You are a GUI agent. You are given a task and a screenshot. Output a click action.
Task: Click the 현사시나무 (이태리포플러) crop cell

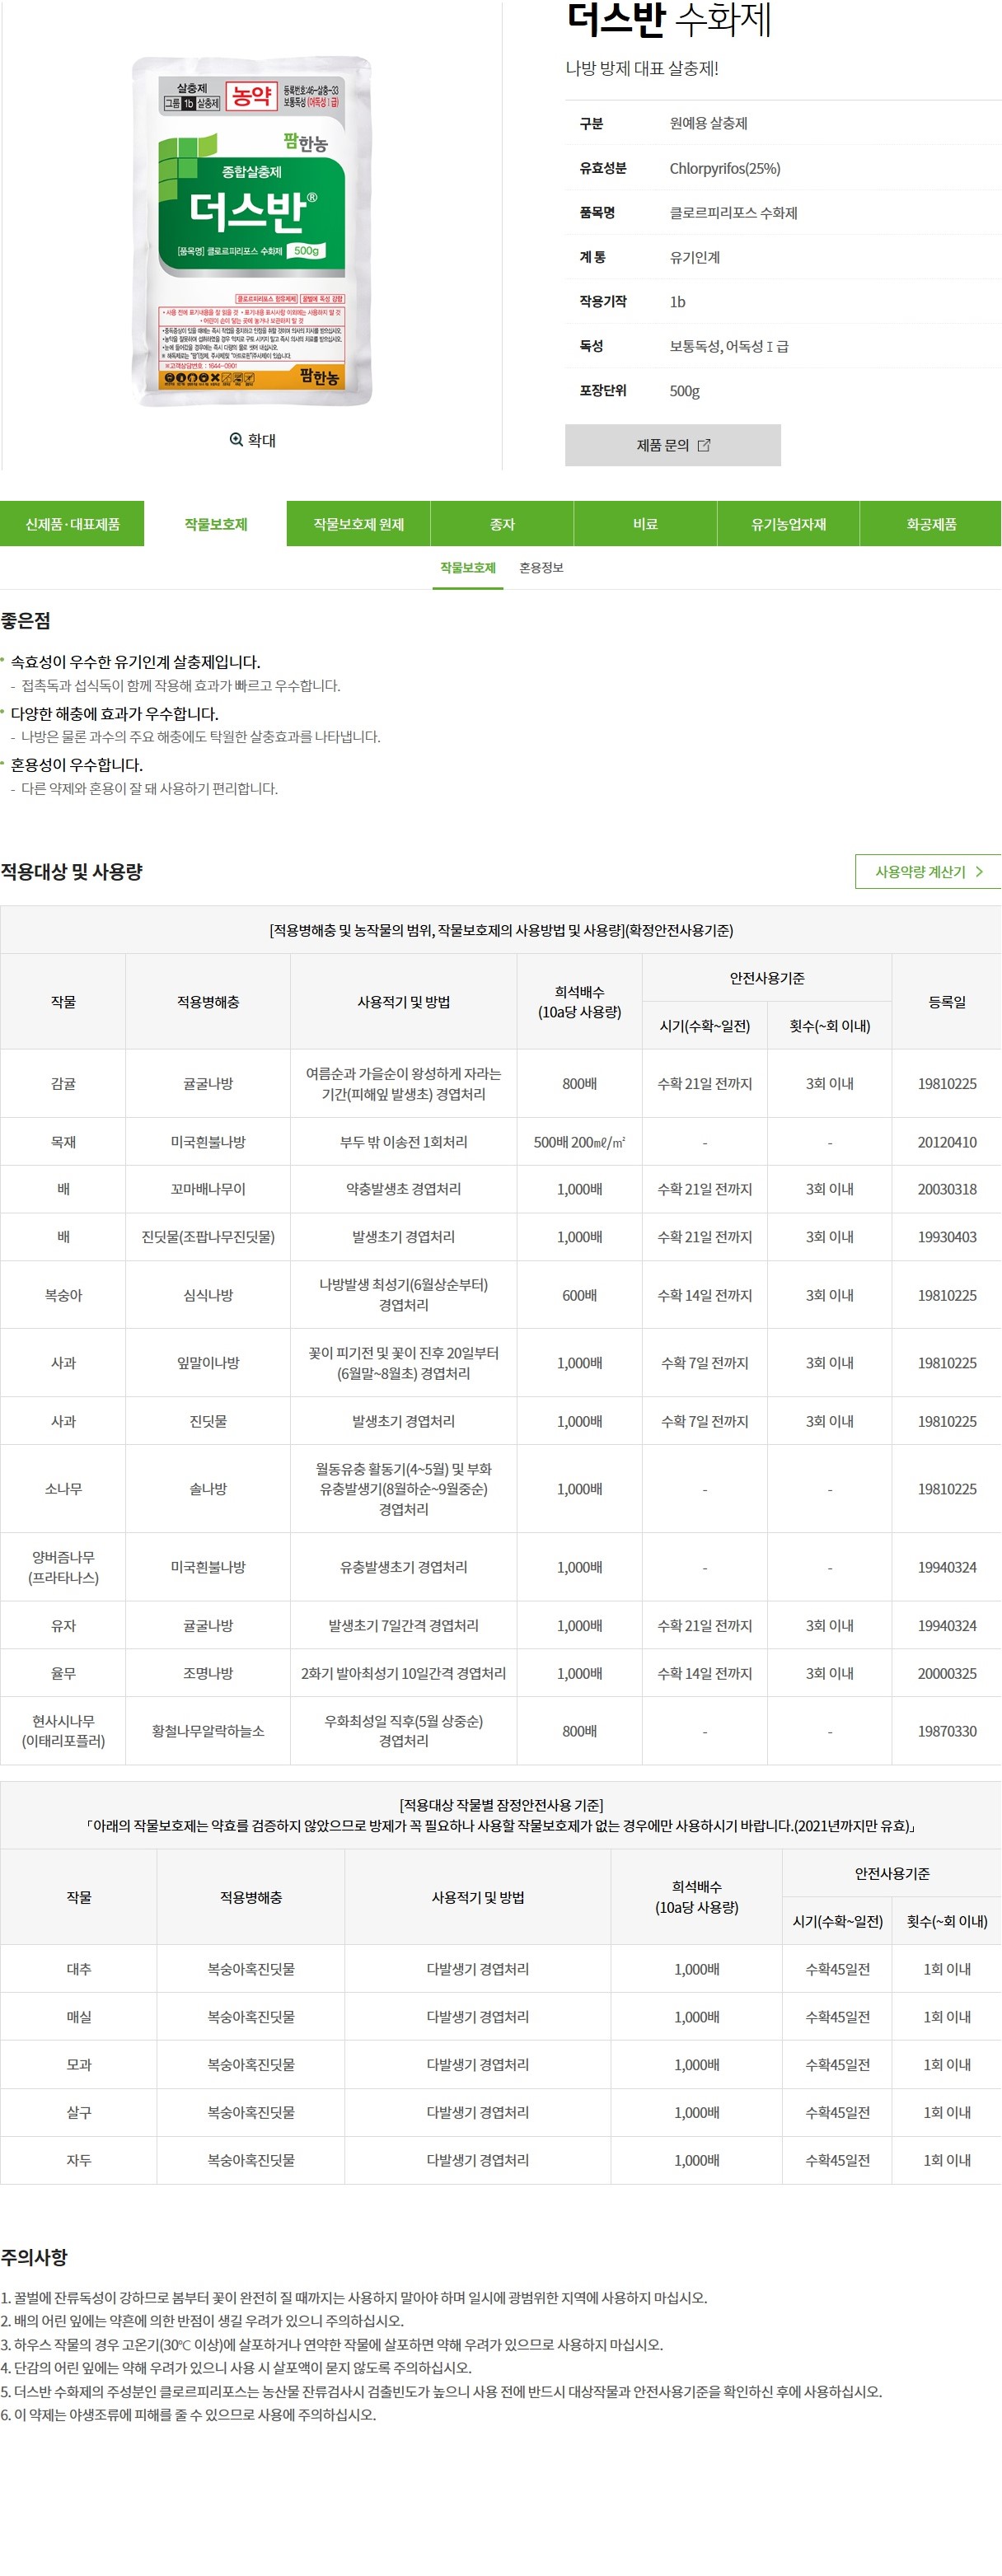[x=63, y=1731]
